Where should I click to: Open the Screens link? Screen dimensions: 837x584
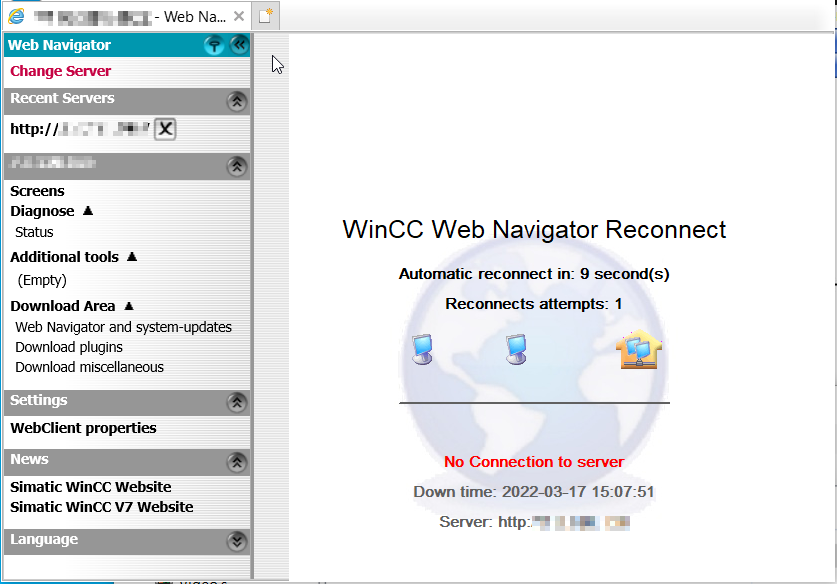37,191
